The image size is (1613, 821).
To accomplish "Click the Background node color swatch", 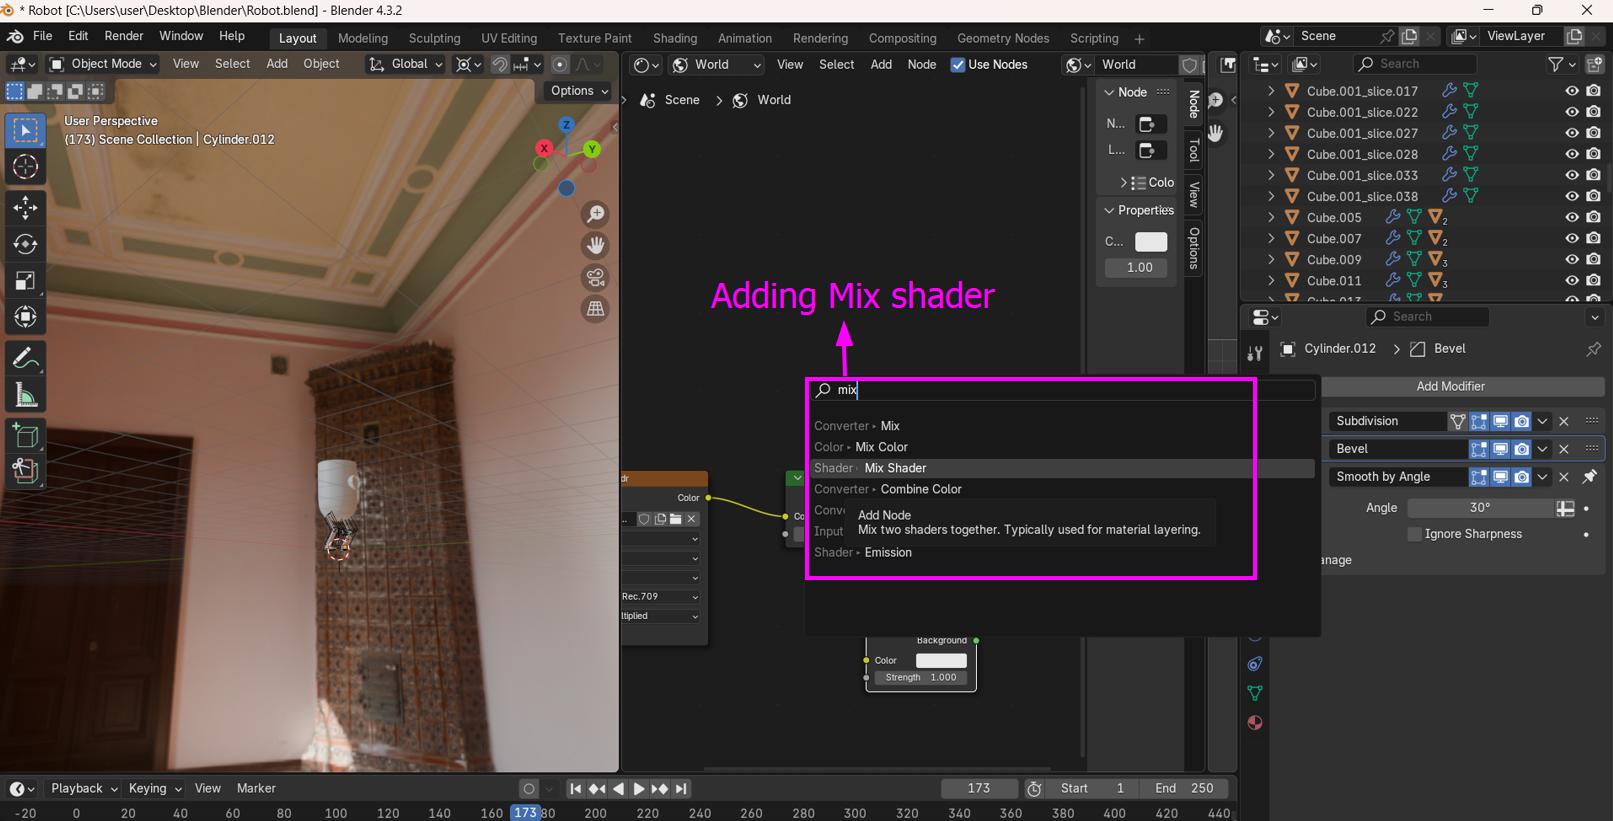I will click(941, 660).
